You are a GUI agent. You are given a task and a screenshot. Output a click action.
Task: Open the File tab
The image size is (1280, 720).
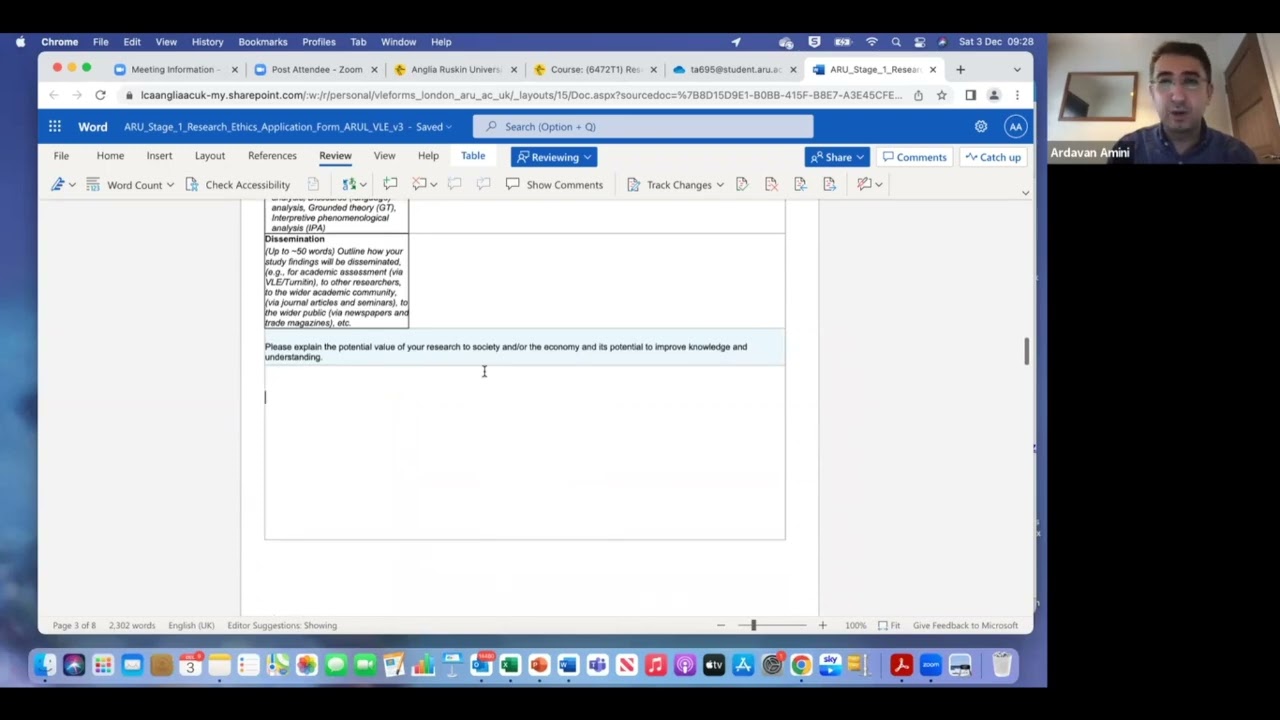[x=61, y=156]
